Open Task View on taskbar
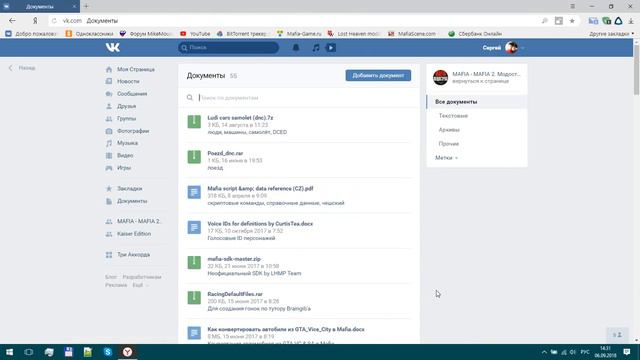 pos(29,352)
